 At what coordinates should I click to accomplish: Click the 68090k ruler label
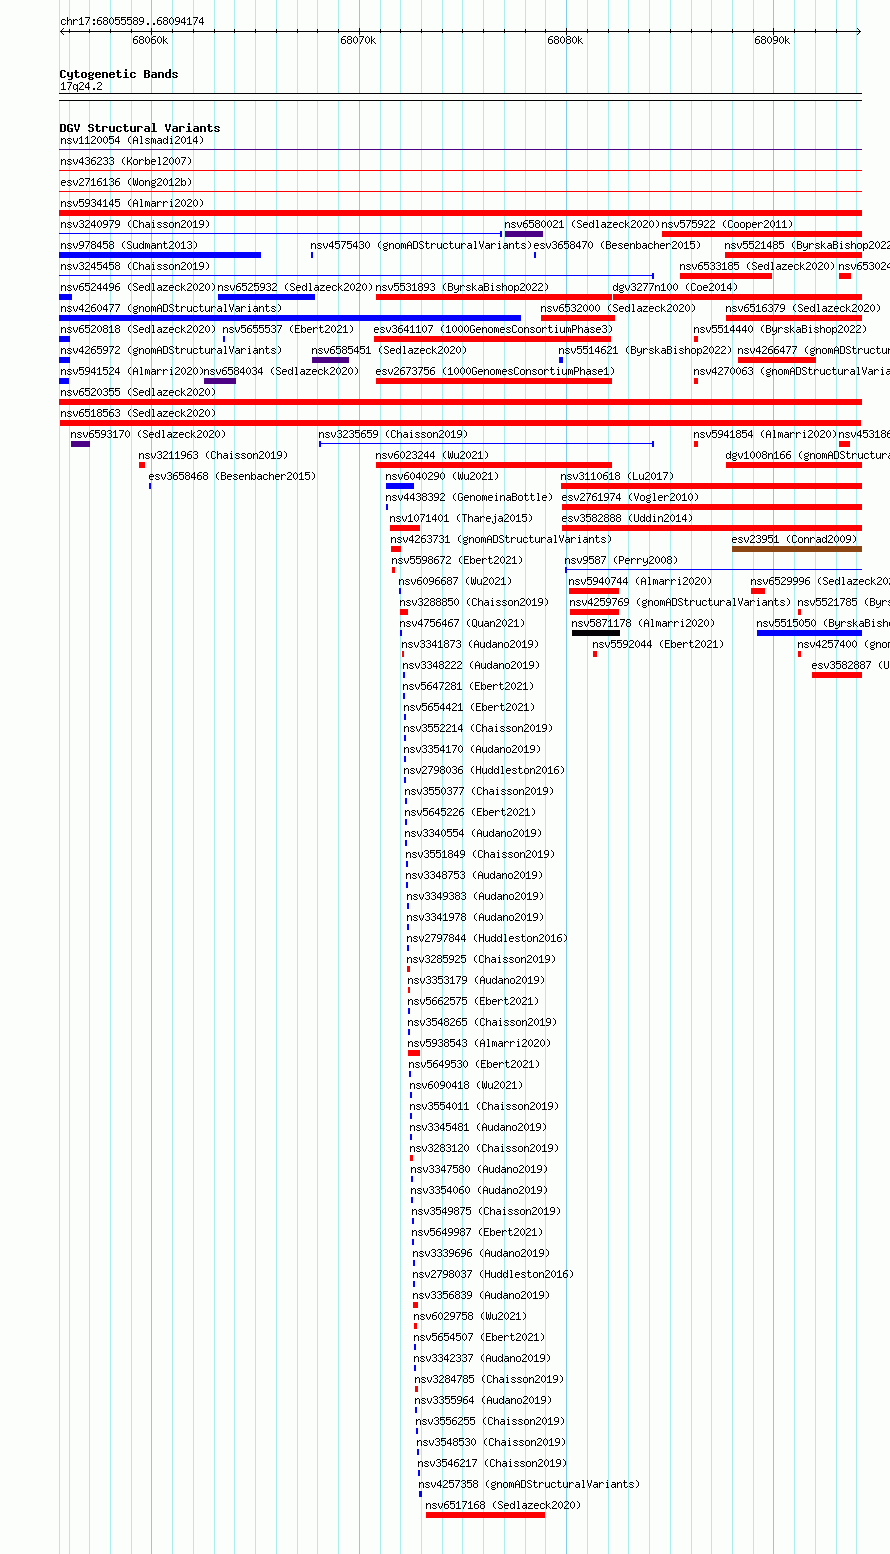(x=772, y=40)
